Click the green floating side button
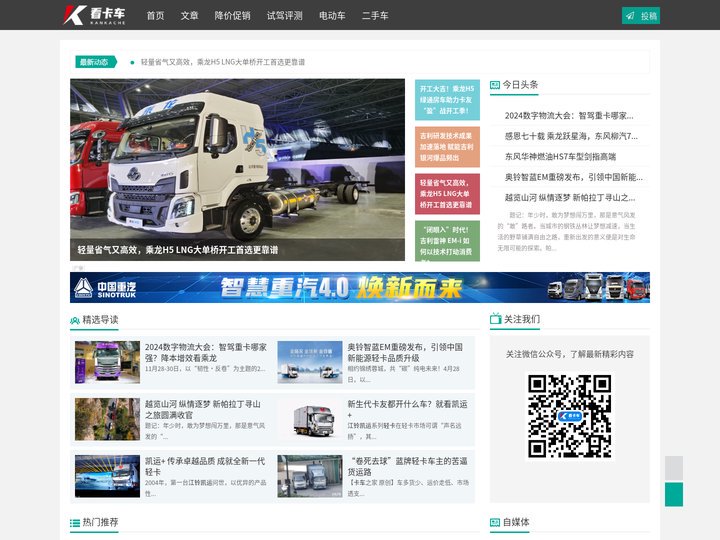This screenshot has height=540, width=720. (674, 494)
